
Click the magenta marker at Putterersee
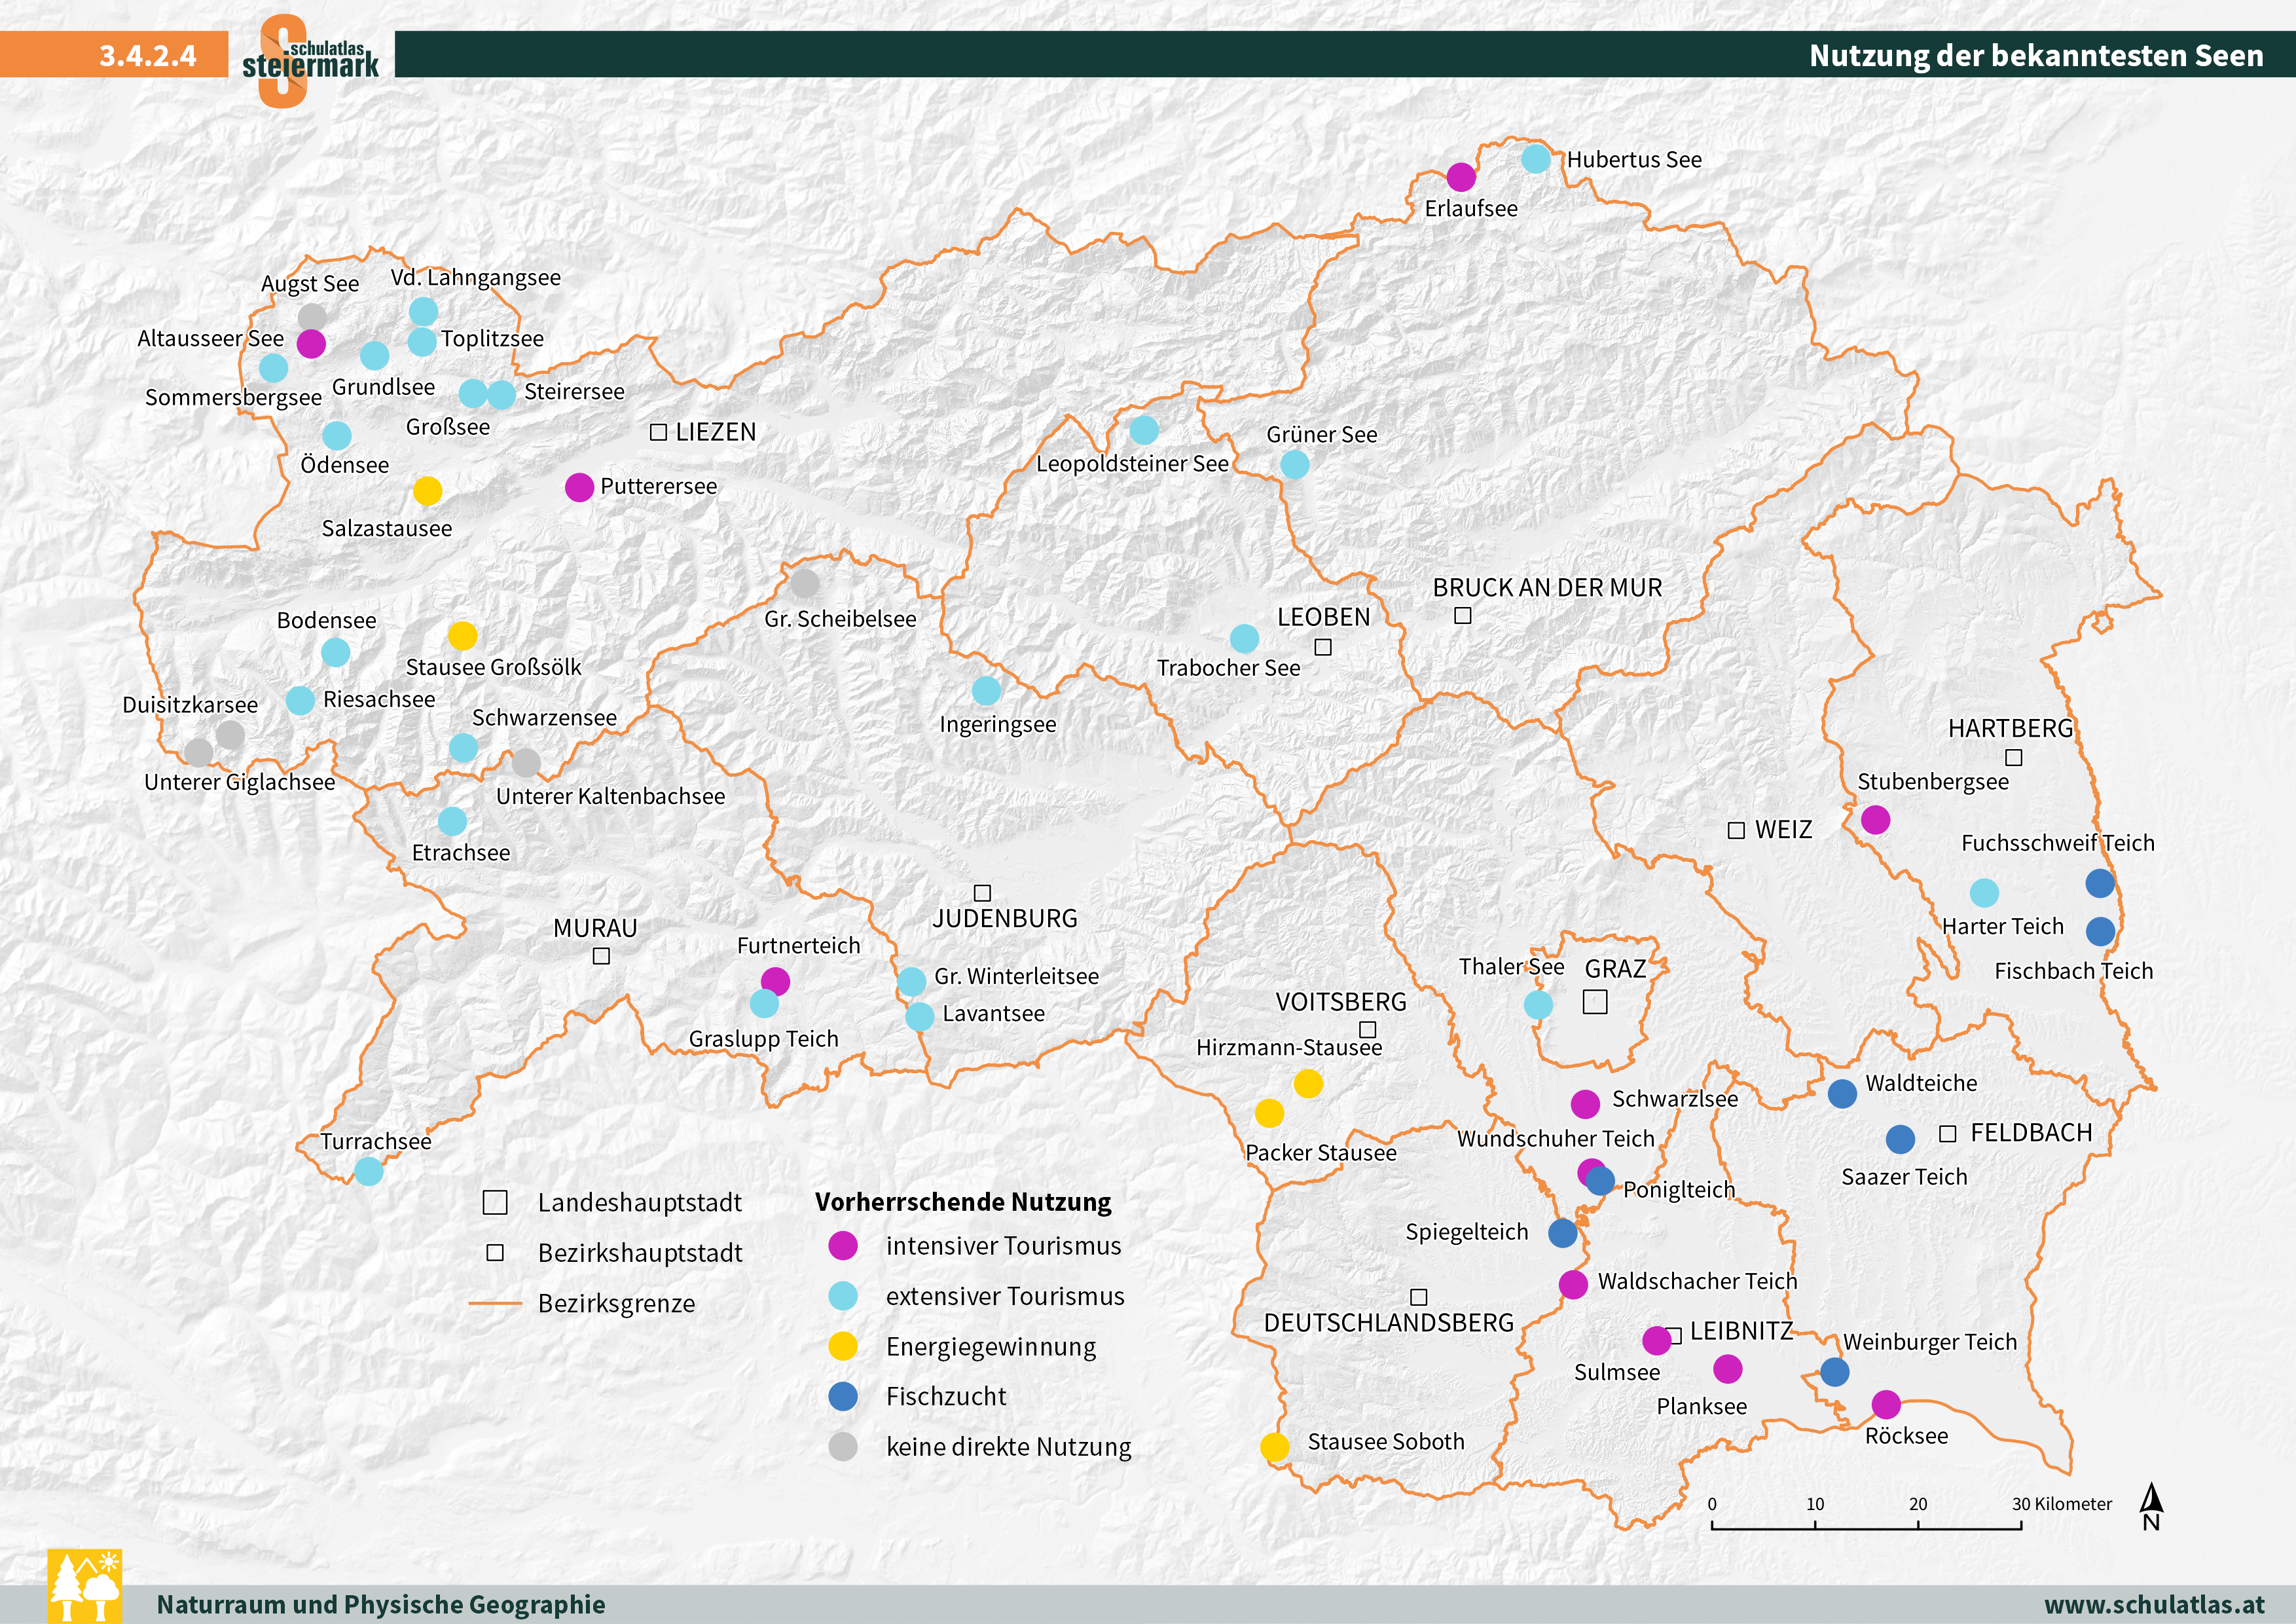click(x=579, y=487)
